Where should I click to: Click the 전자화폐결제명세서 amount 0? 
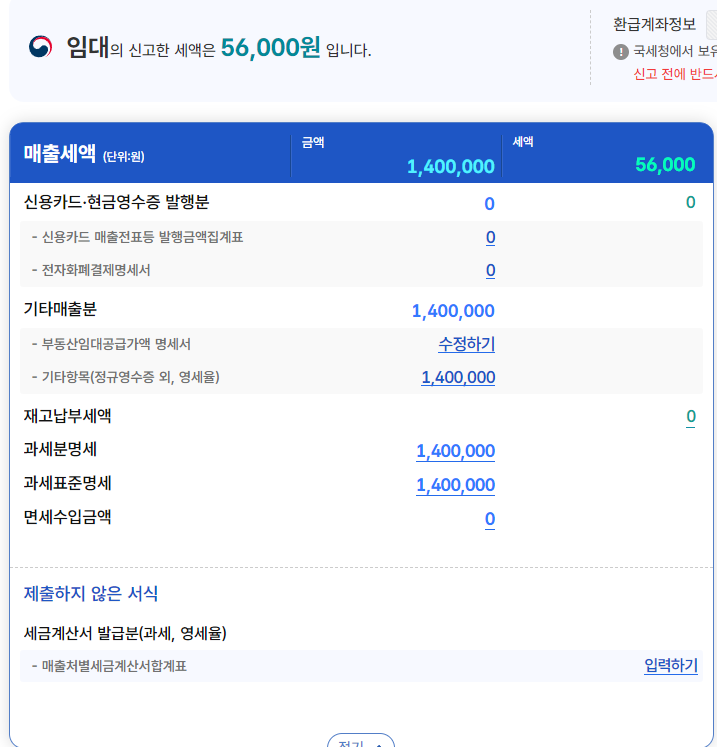pyautogui.click(x=490, y=270)
